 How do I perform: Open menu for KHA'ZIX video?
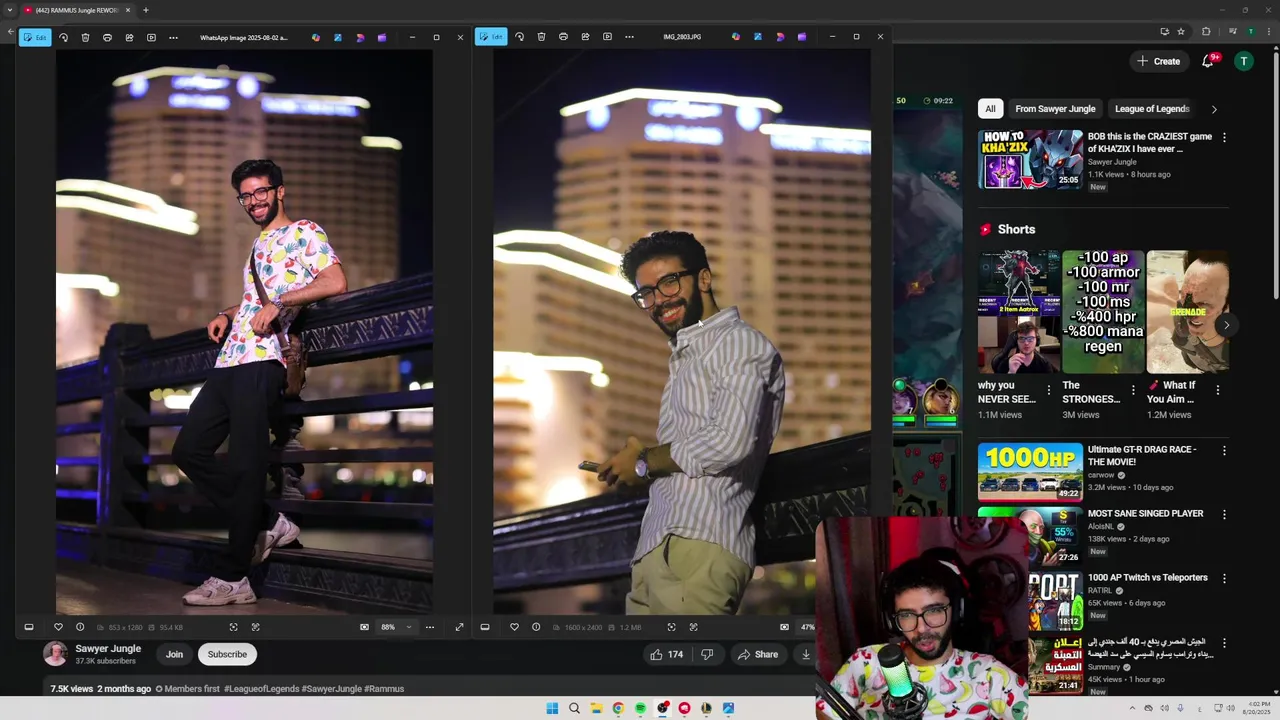[1224, 137]
